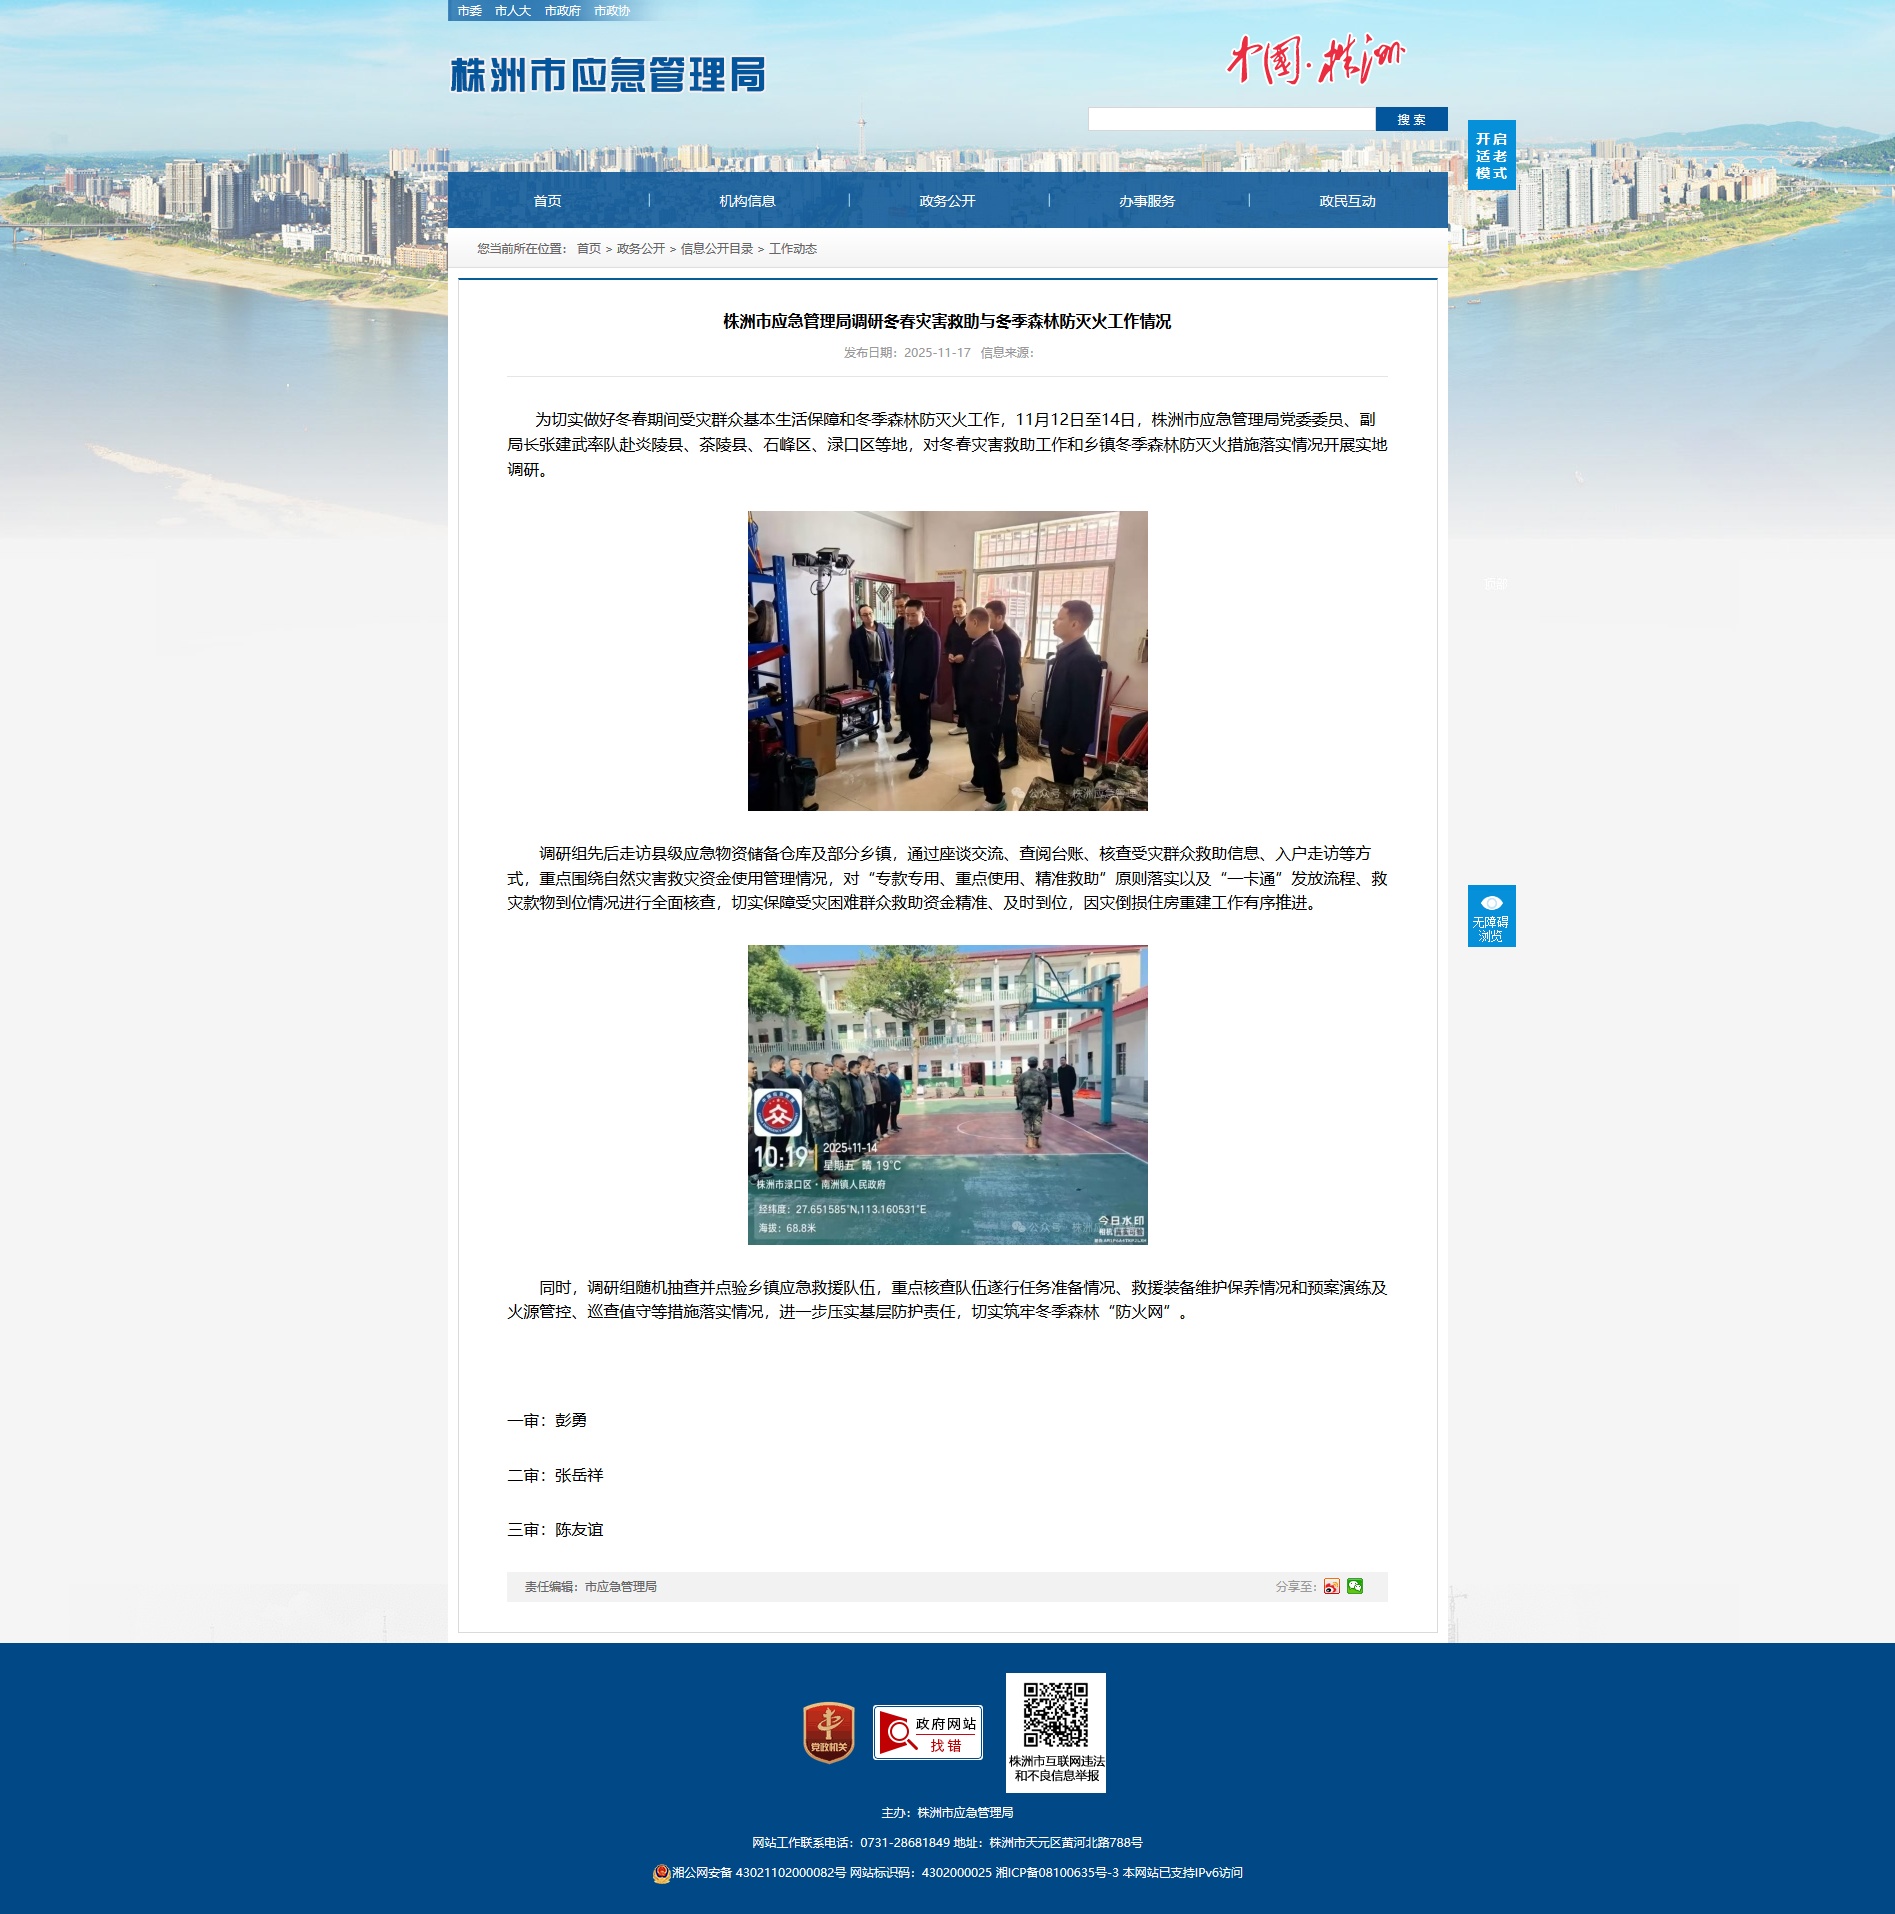Screen dimensions: 1895x1914
Task: Click the 中国·株洲 calligraphy logo
Action: pos(1315,60)
